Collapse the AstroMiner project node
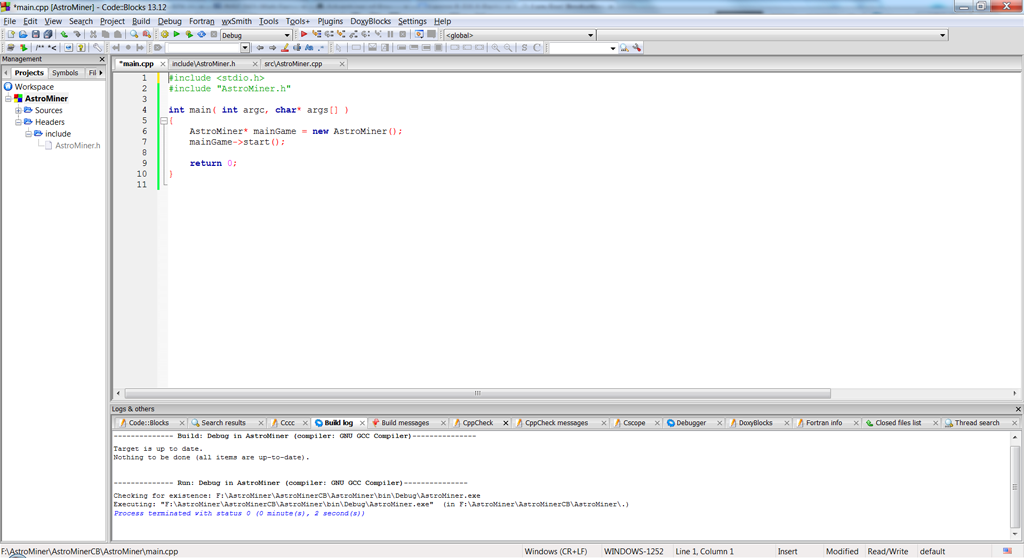 click(x=8, y=99)
